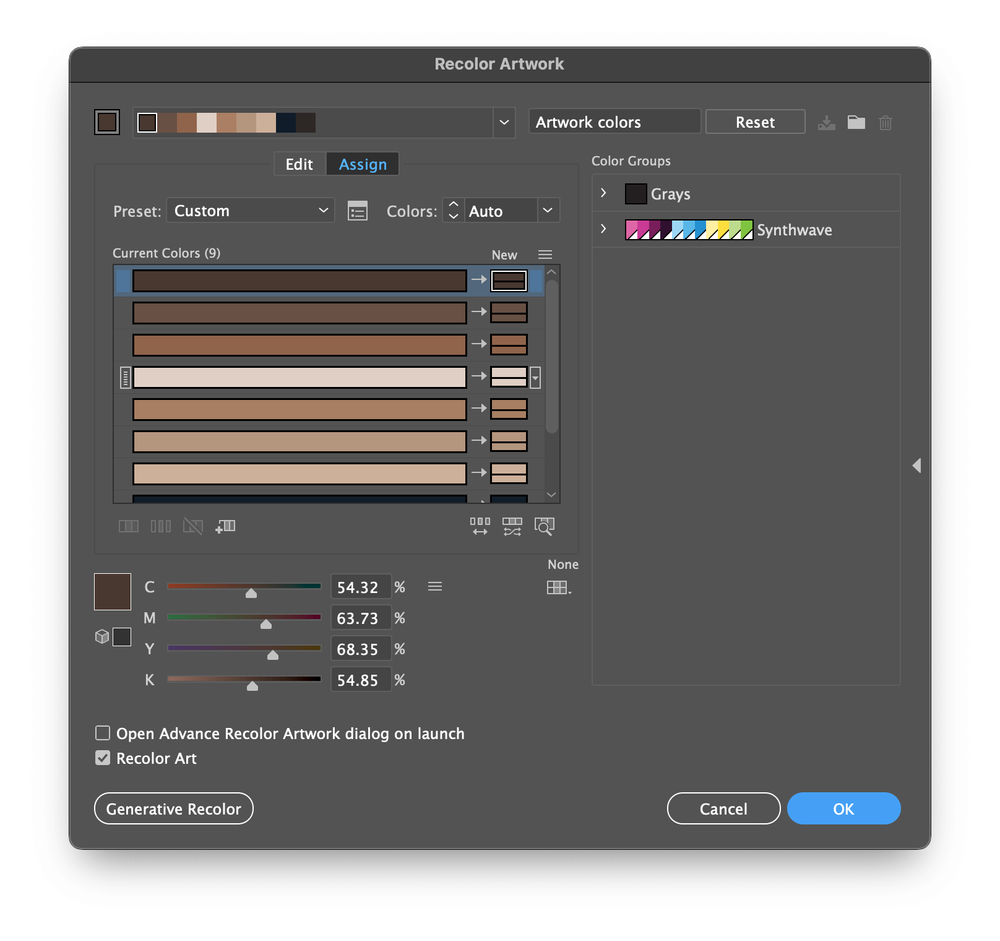Click the M value field 63.73
Image resolution: width=1000 pixels, height=941 pixels.
pyautogui.click(x=361, y=618)
